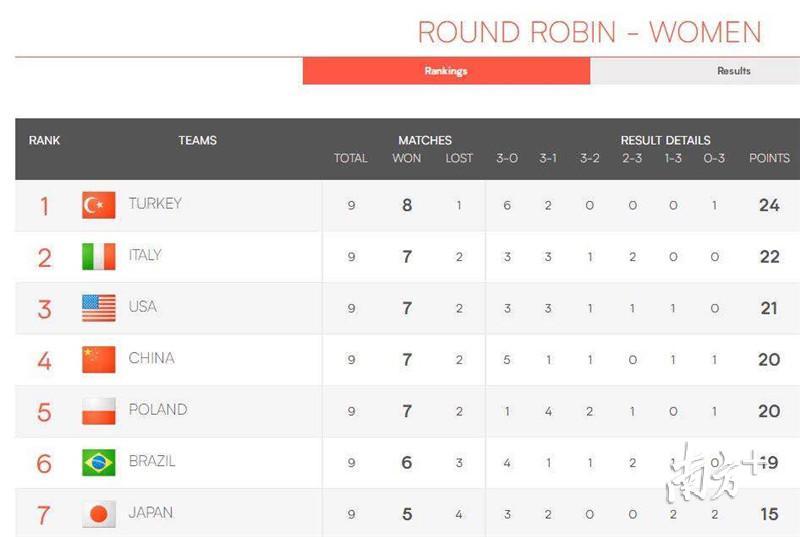Click the WON column header
Viewport: 800px width, 537px height.
click(x=407, y=158)
